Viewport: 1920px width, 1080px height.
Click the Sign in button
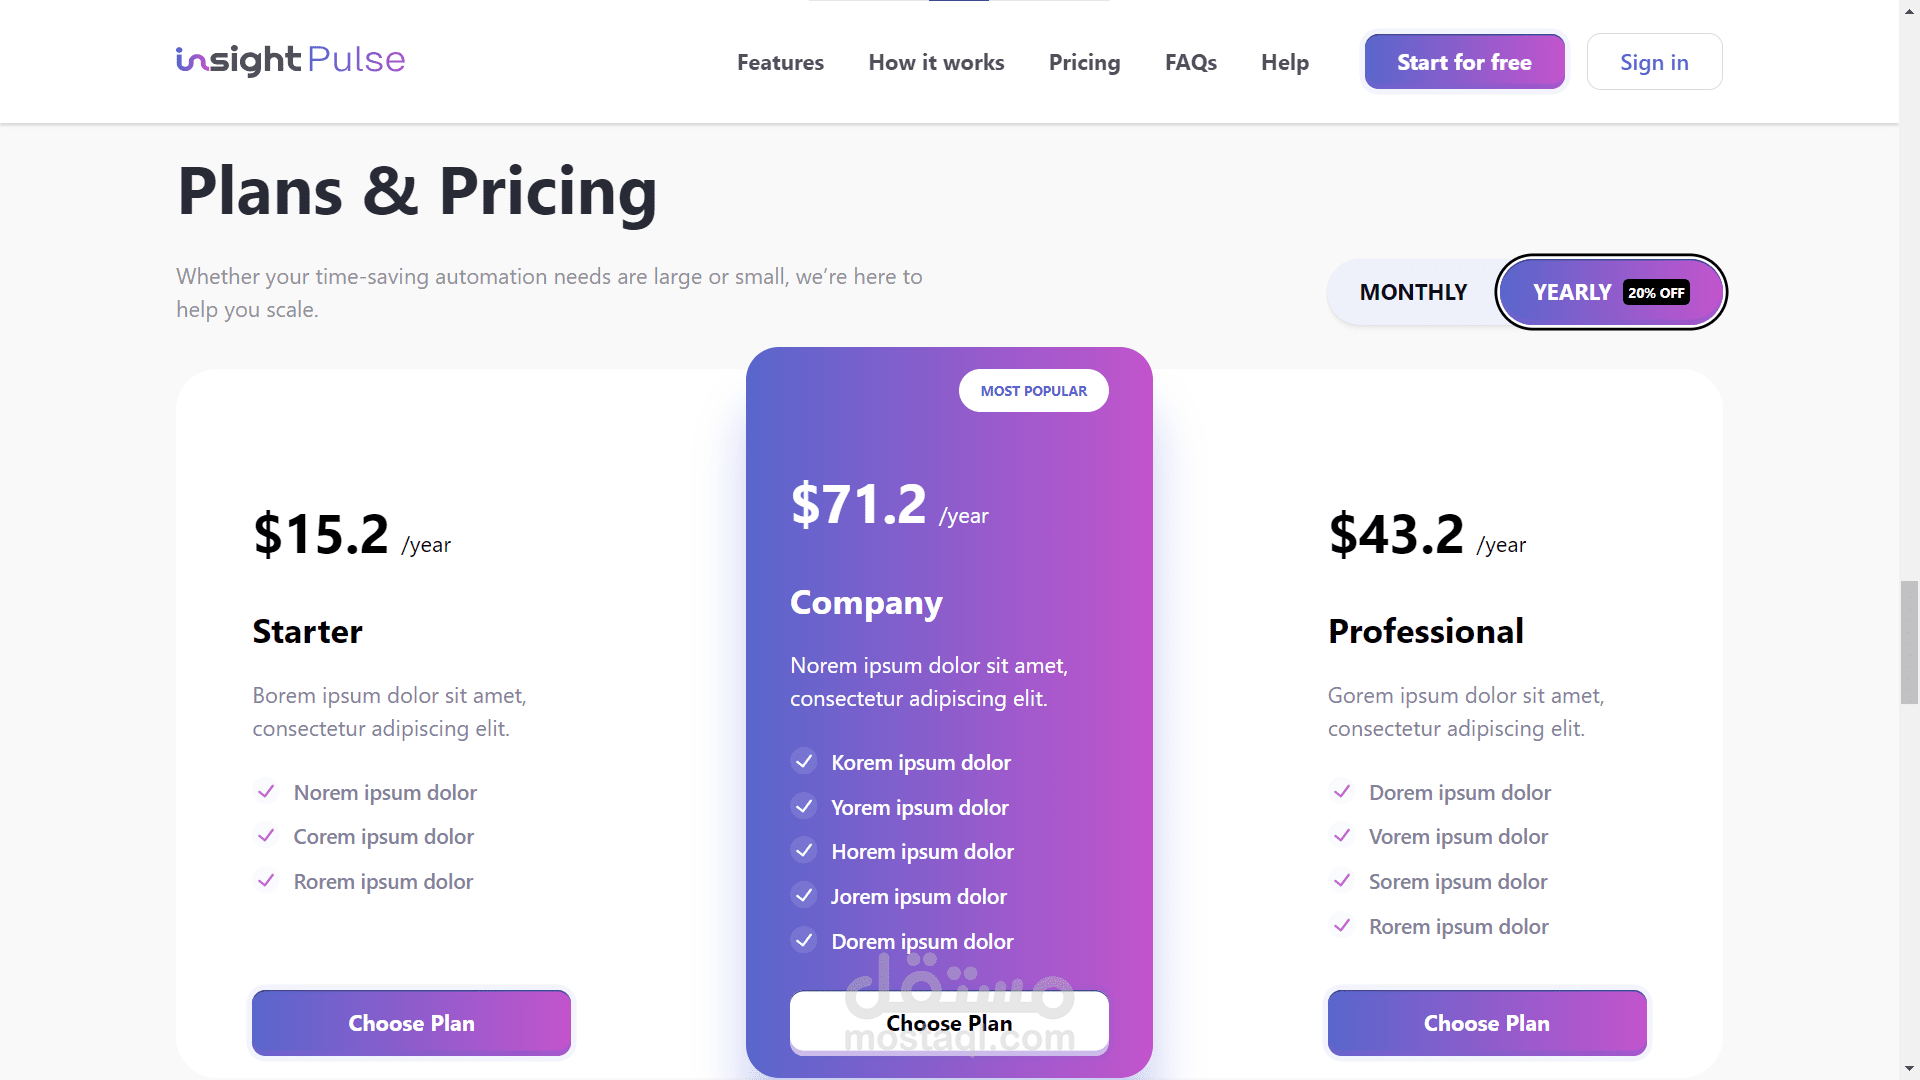coord(1653,62)
